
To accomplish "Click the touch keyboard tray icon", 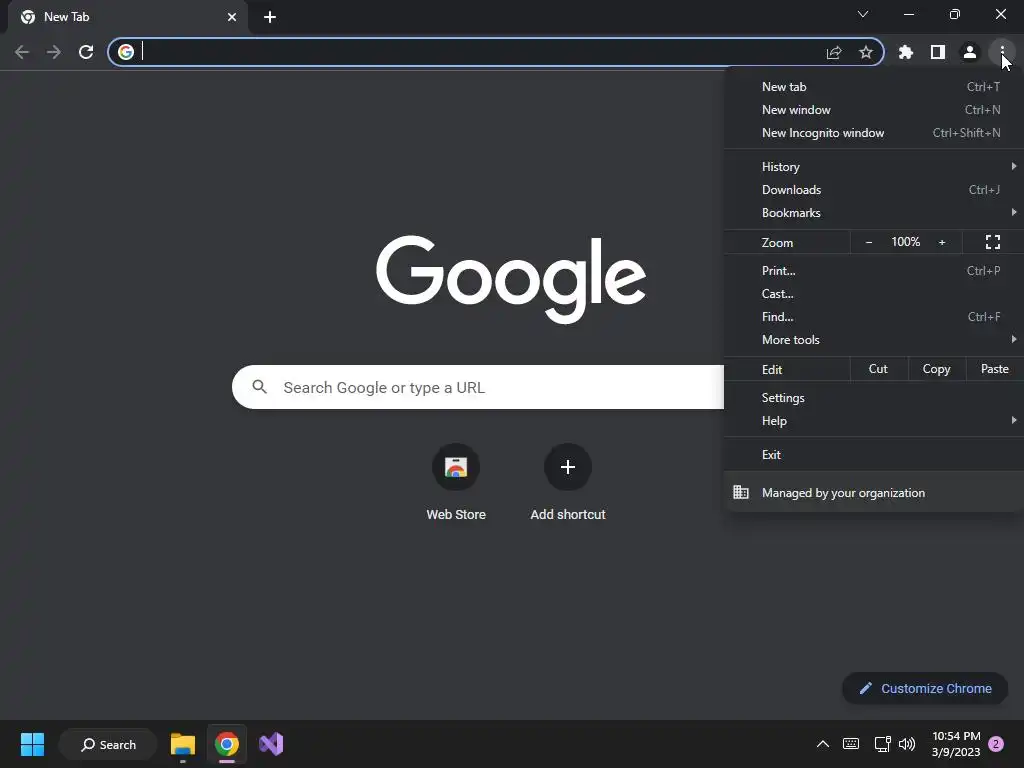I will tap(851, 744).
